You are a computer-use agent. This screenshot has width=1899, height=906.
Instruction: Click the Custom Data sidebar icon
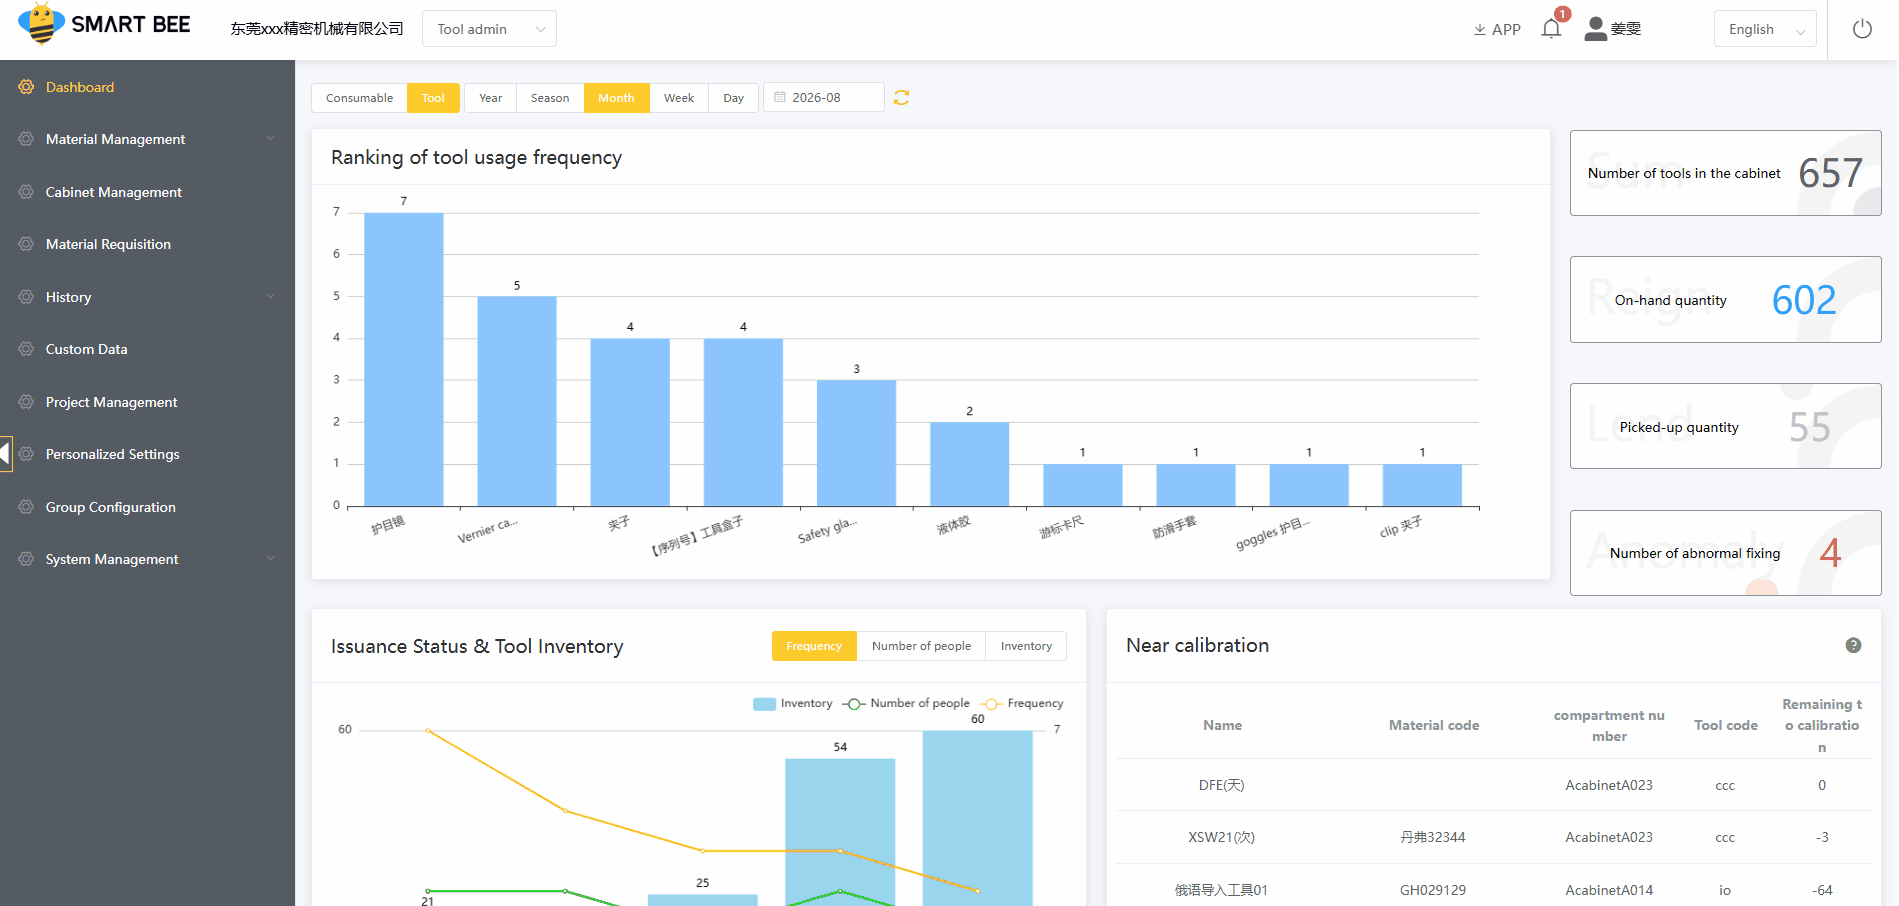(x=26, y=349)
